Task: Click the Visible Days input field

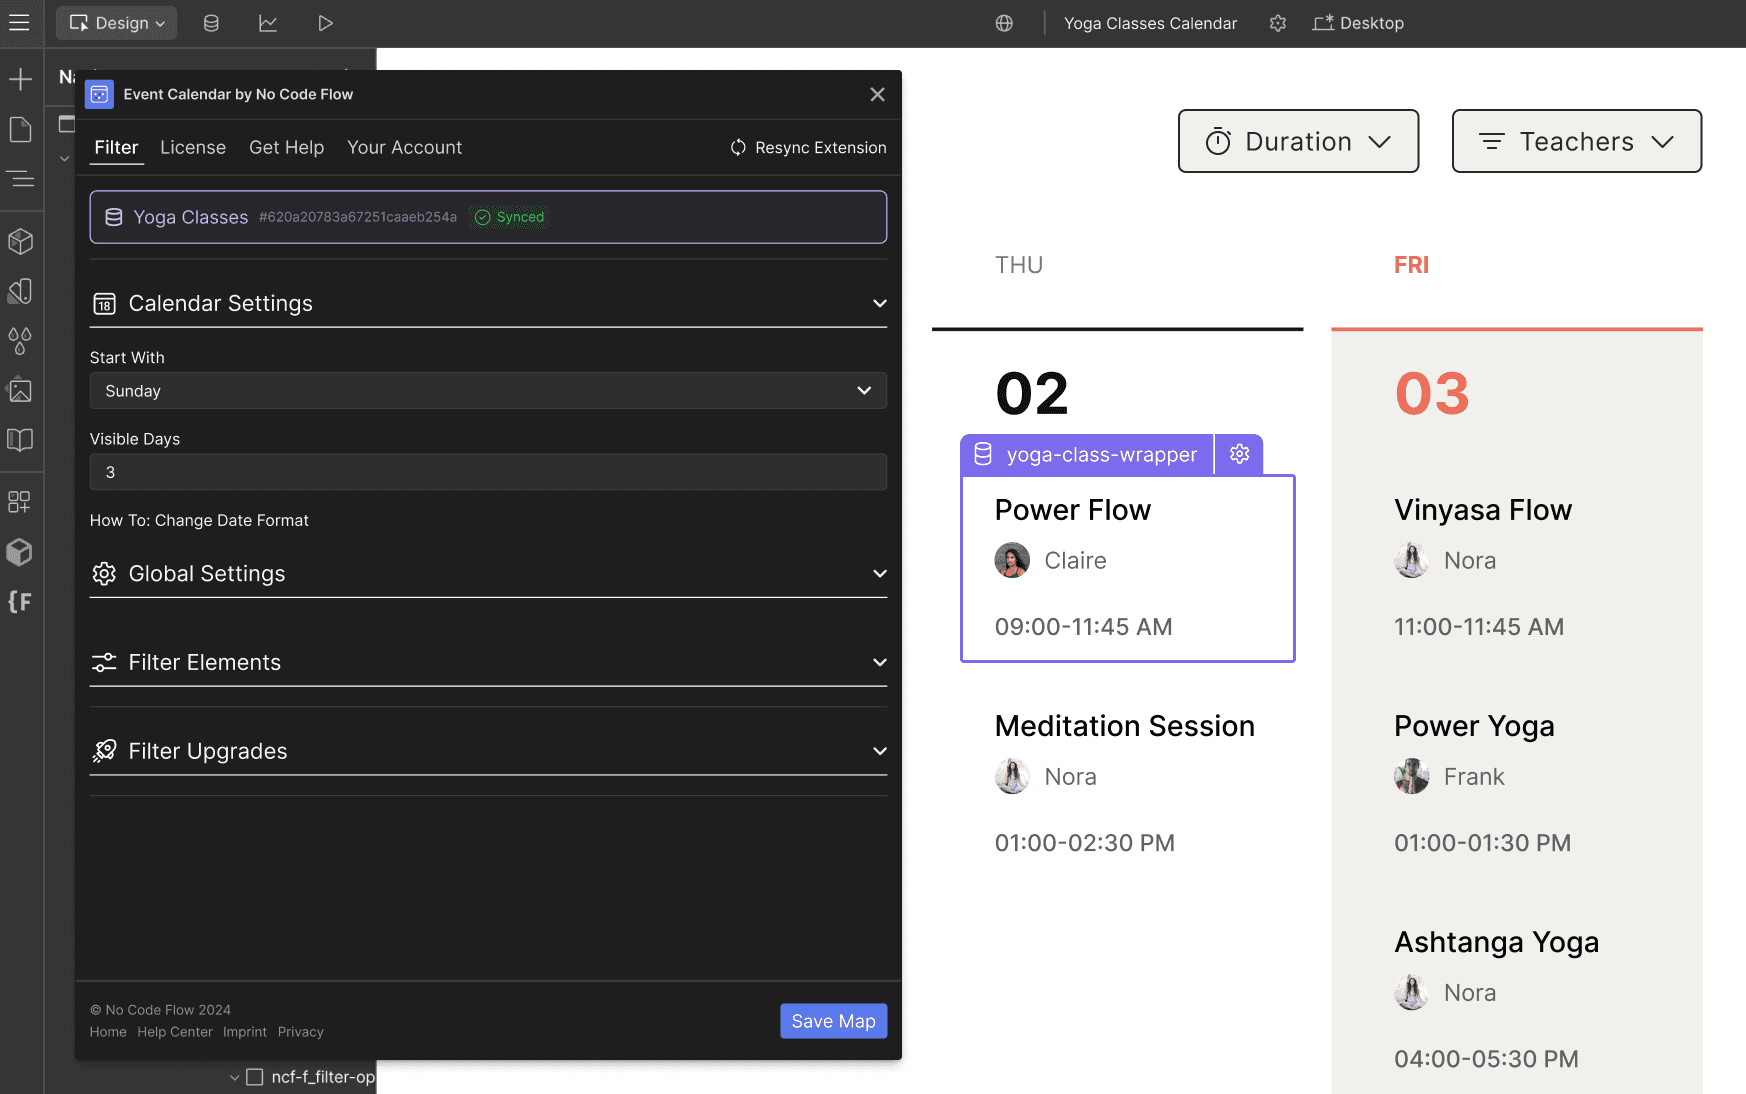Action: (488, 472)
